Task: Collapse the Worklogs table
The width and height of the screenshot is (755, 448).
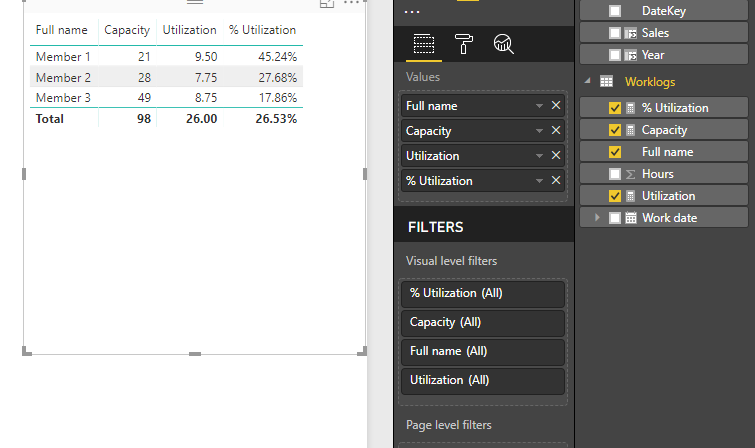Action: coord(587,81)
